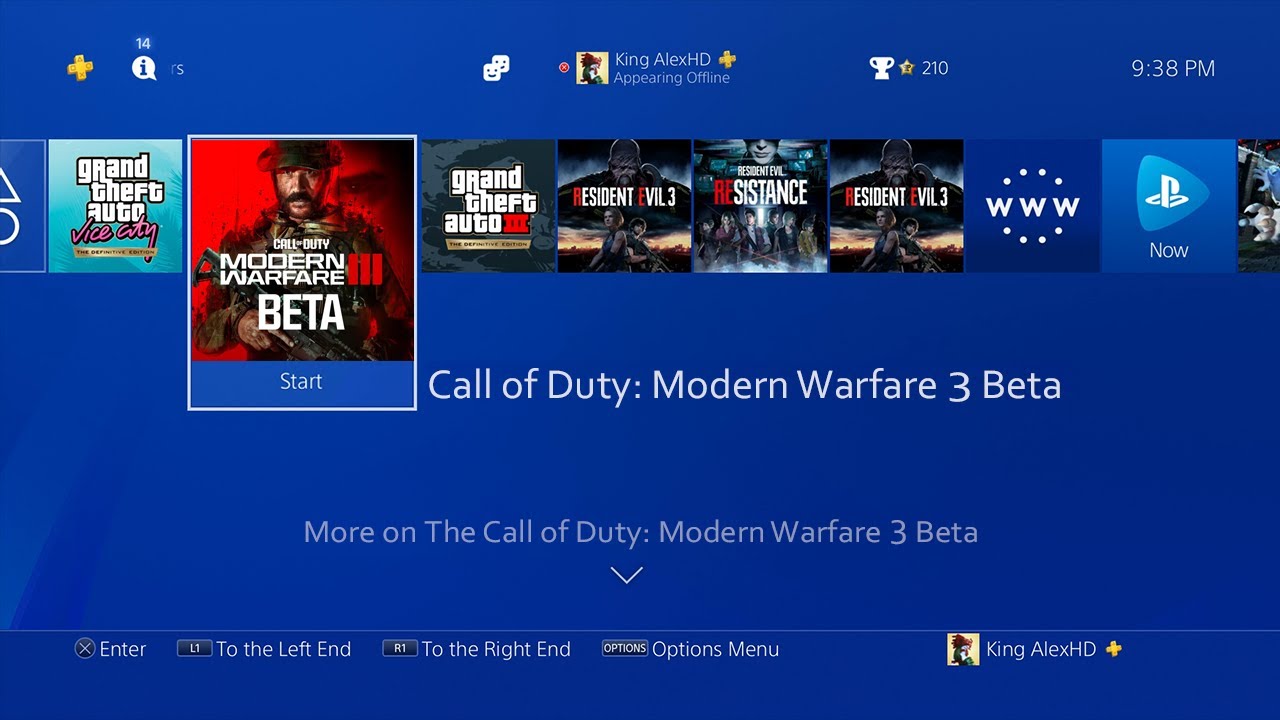This screenshot has height=720, width=1280.
Task: Open the PlayStation Plus icon in top bar
Action: tap(80, 68)
